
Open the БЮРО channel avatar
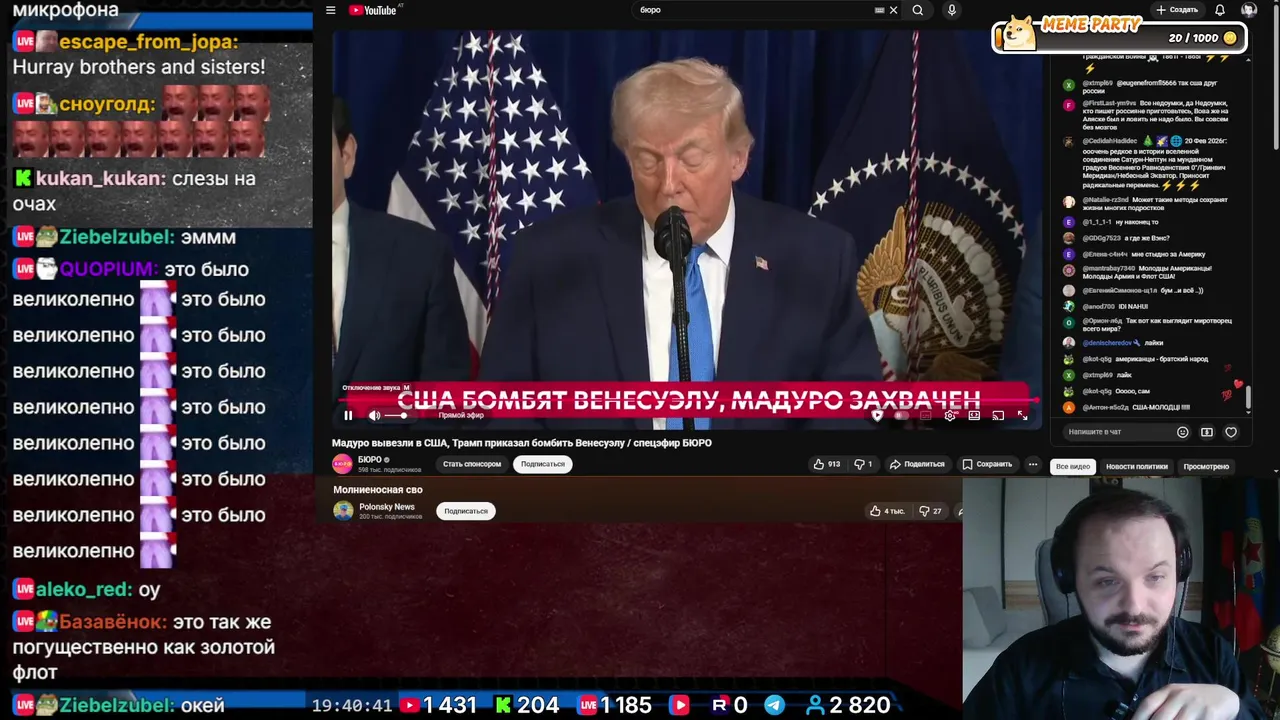point(342,464)
